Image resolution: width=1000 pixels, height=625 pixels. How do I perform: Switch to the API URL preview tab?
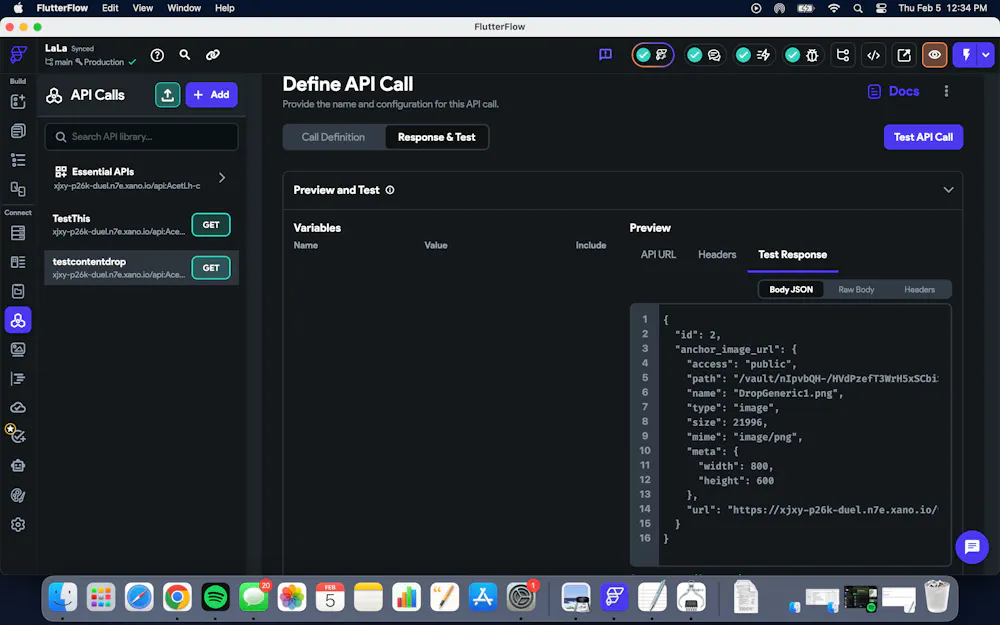tap(658, 254)
